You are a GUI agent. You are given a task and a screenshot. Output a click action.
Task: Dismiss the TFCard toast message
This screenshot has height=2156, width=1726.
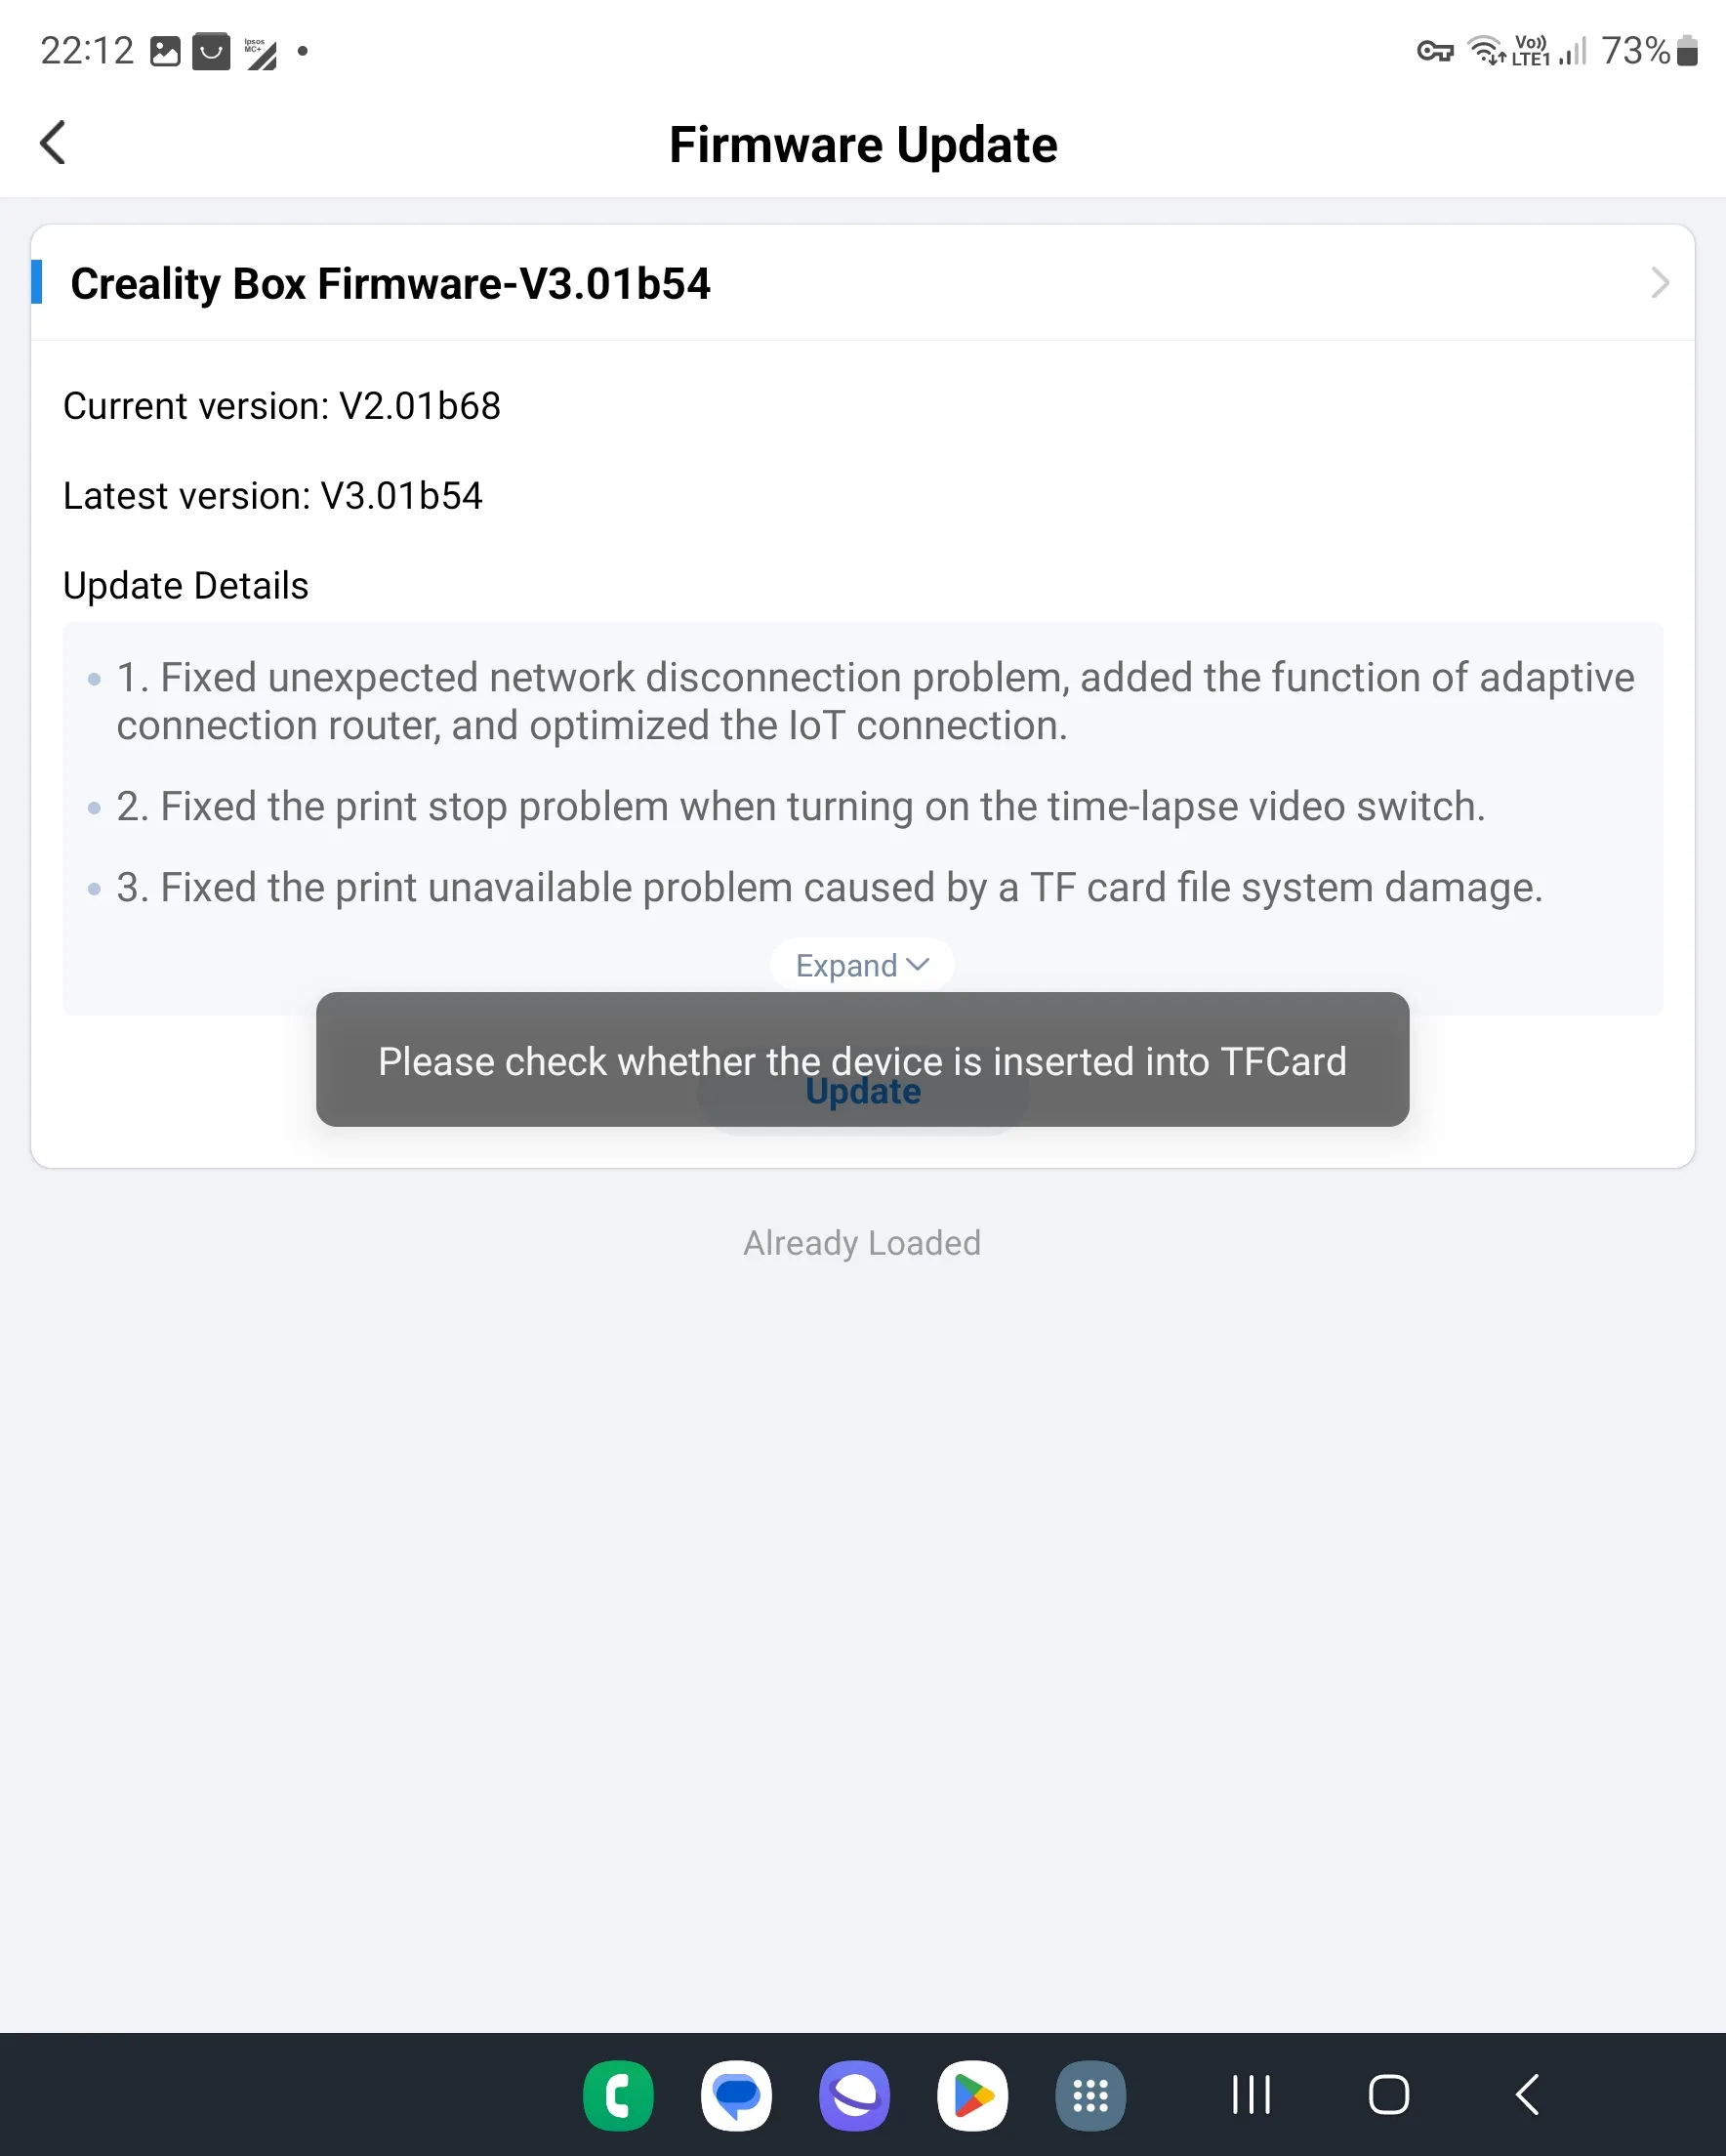pos(862,1060)
